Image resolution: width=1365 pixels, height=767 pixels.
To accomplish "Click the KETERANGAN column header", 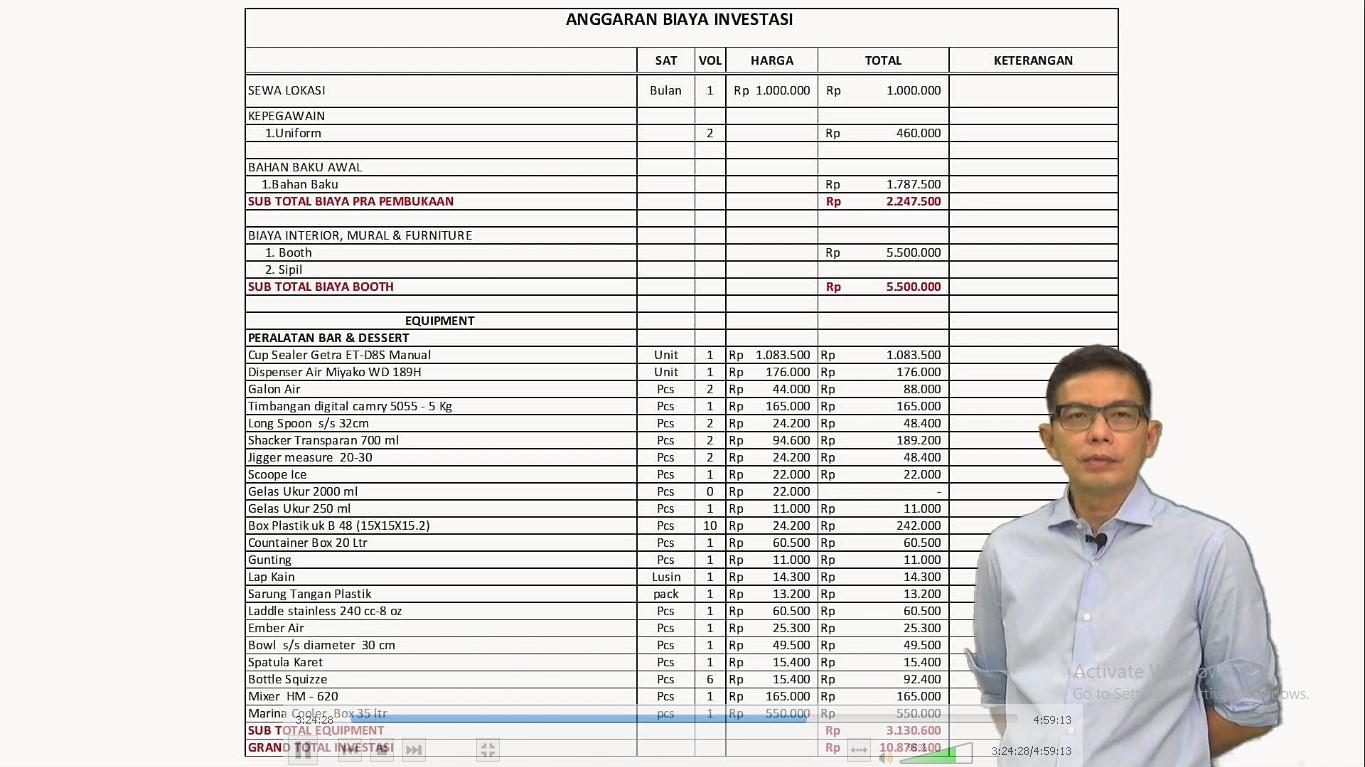I will point(1033,61).
